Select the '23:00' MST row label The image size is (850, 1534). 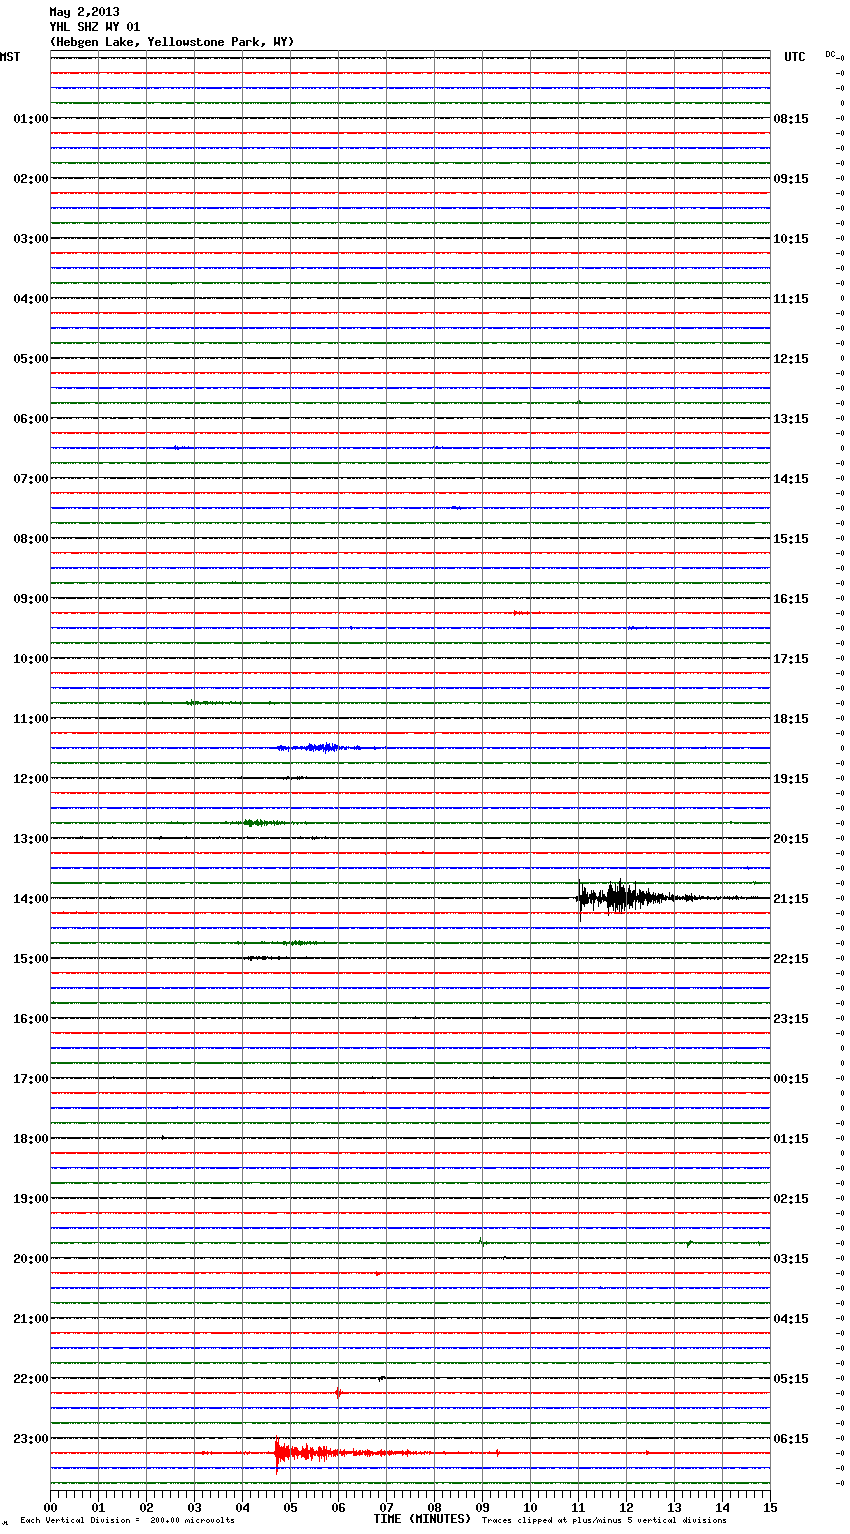click(31, 1439)
